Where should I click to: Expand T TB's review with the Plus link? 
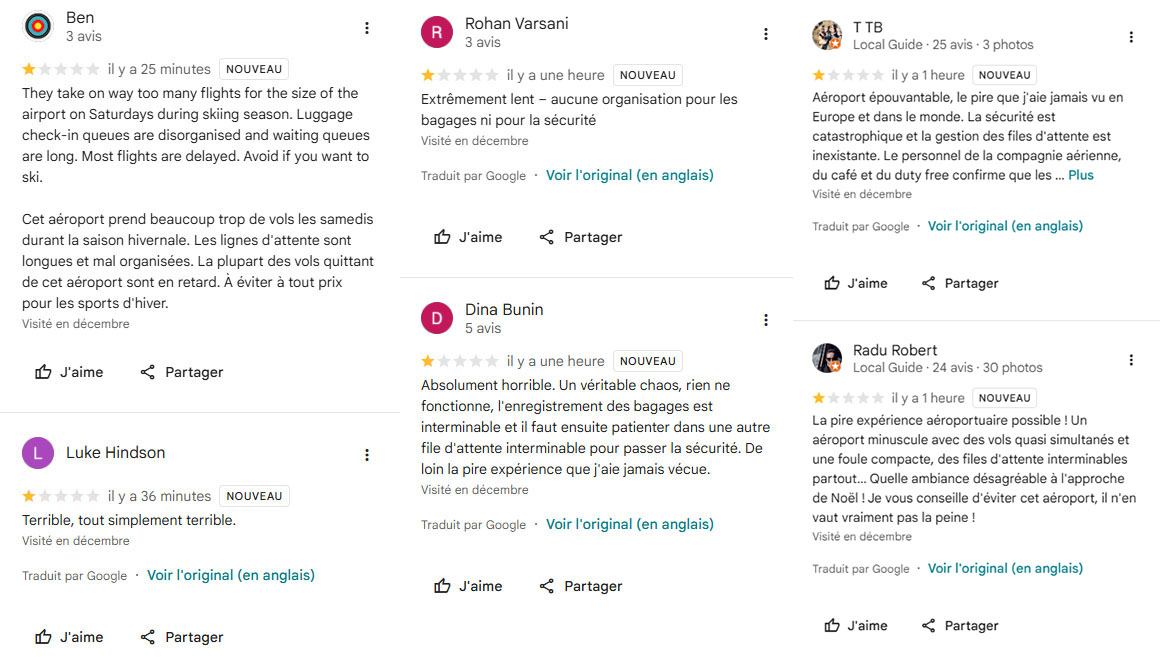(x=1081, y=175)
